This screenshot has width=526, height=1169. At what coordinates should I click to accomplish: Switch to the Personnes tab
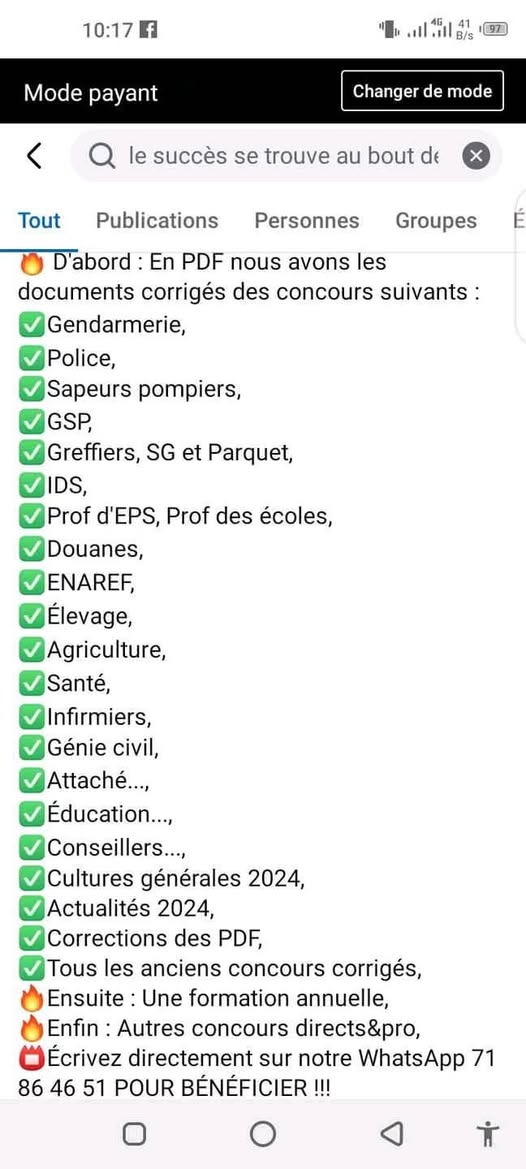coord(307,221)
